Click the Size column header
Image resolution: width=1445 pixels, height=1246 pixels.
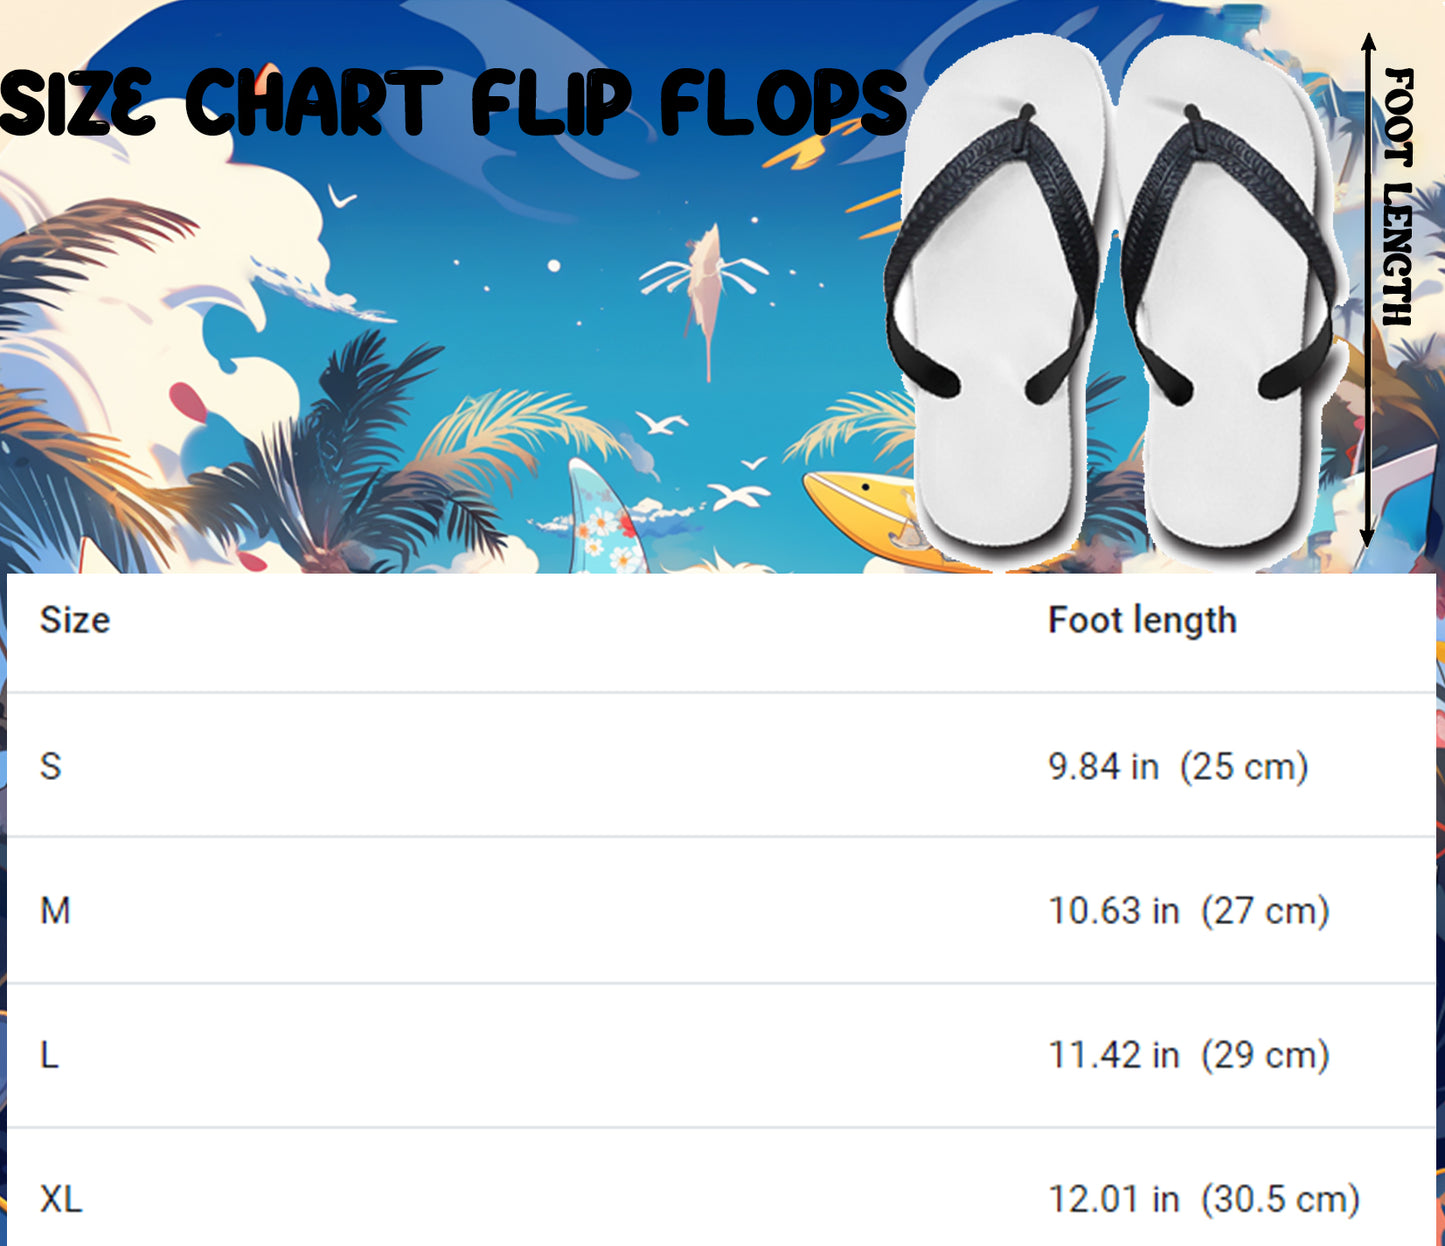pyautogui.click(x=75, y=620)
